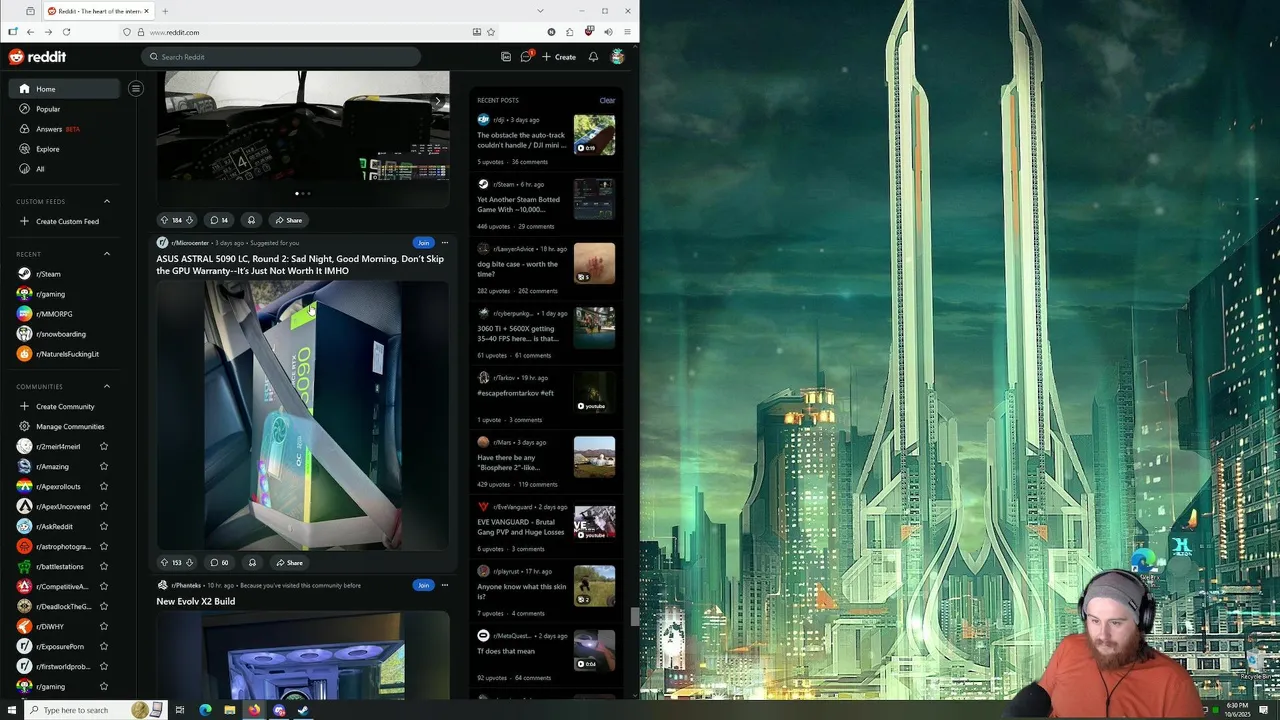Open the Firefox list all tabs dropdown
Viewport: 1280px width, 720px height.
point(540,11)
